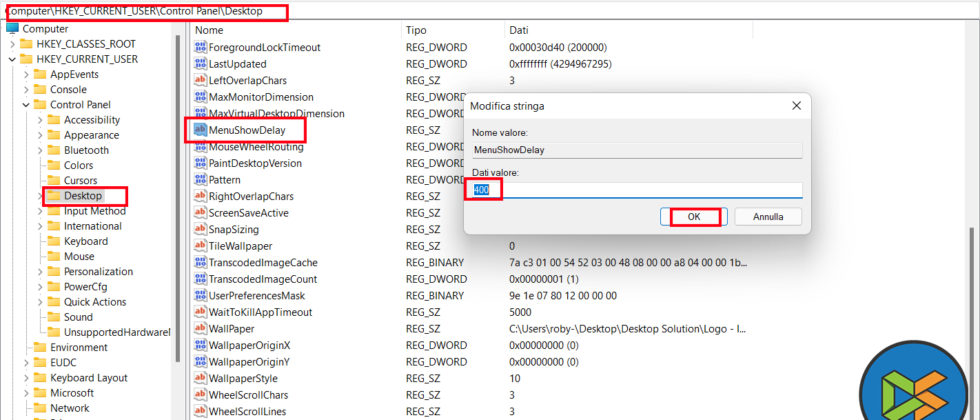Expand the Accessibility key
980x420 pixels.
(x=39, y=120)
